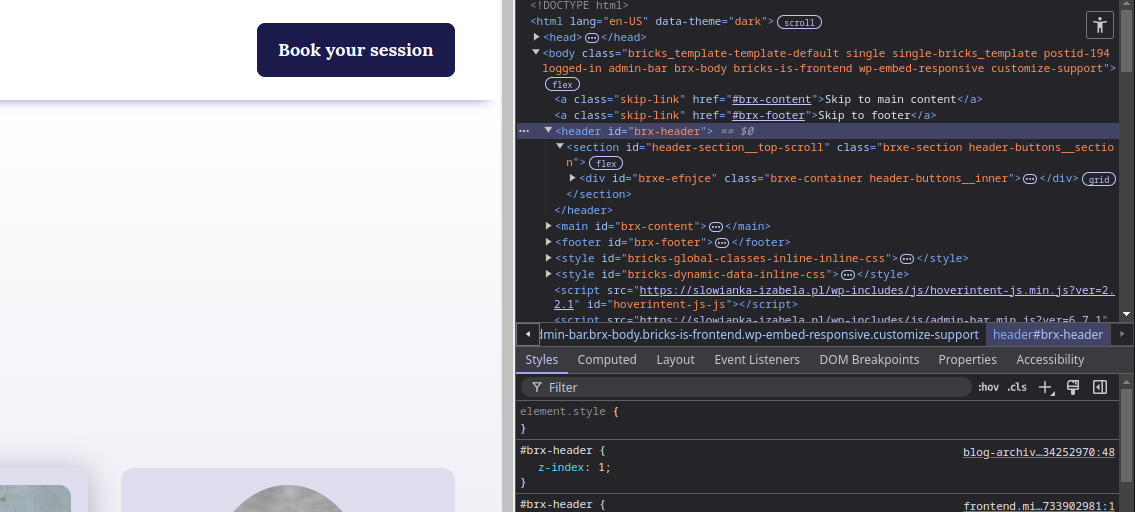Follow the #brx-content href link
The width and height of the screenshot is (1135, 512).
[772, 100]
